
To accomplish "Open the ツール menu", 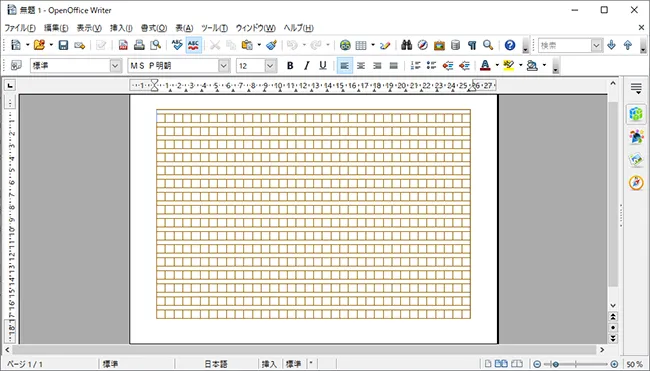I will pyautogui.click(x=214, y=28).
